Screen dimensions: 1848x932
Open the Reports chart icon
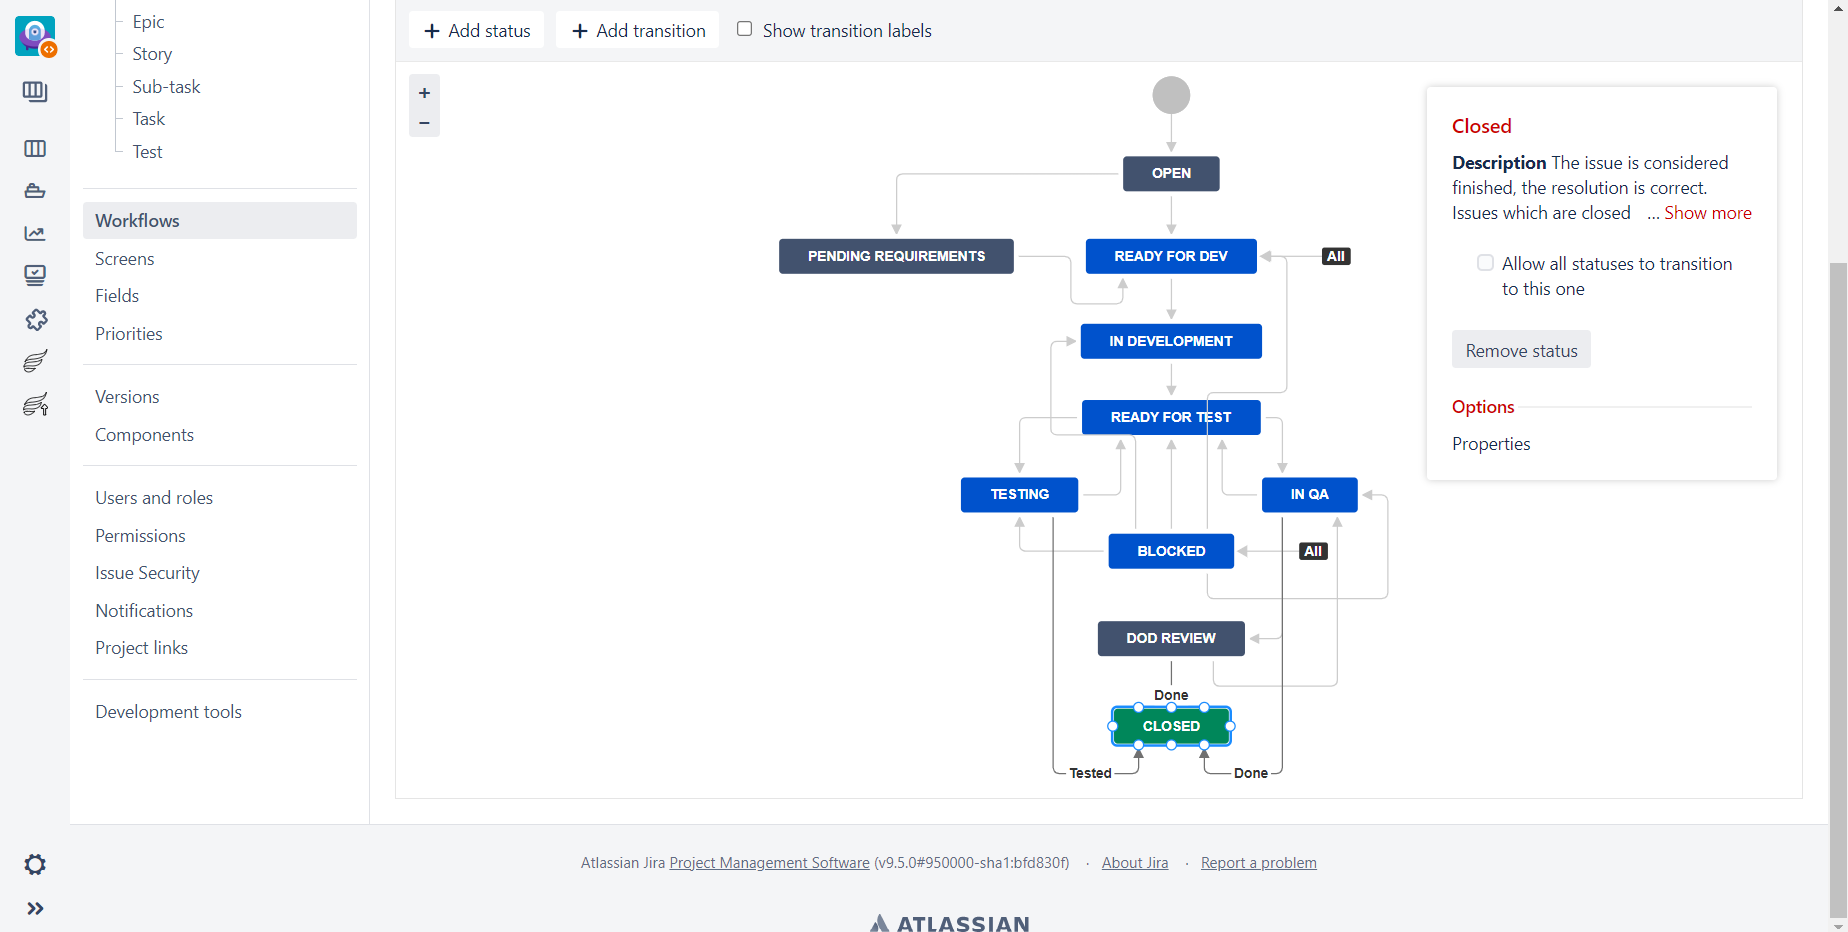point(35,233)
